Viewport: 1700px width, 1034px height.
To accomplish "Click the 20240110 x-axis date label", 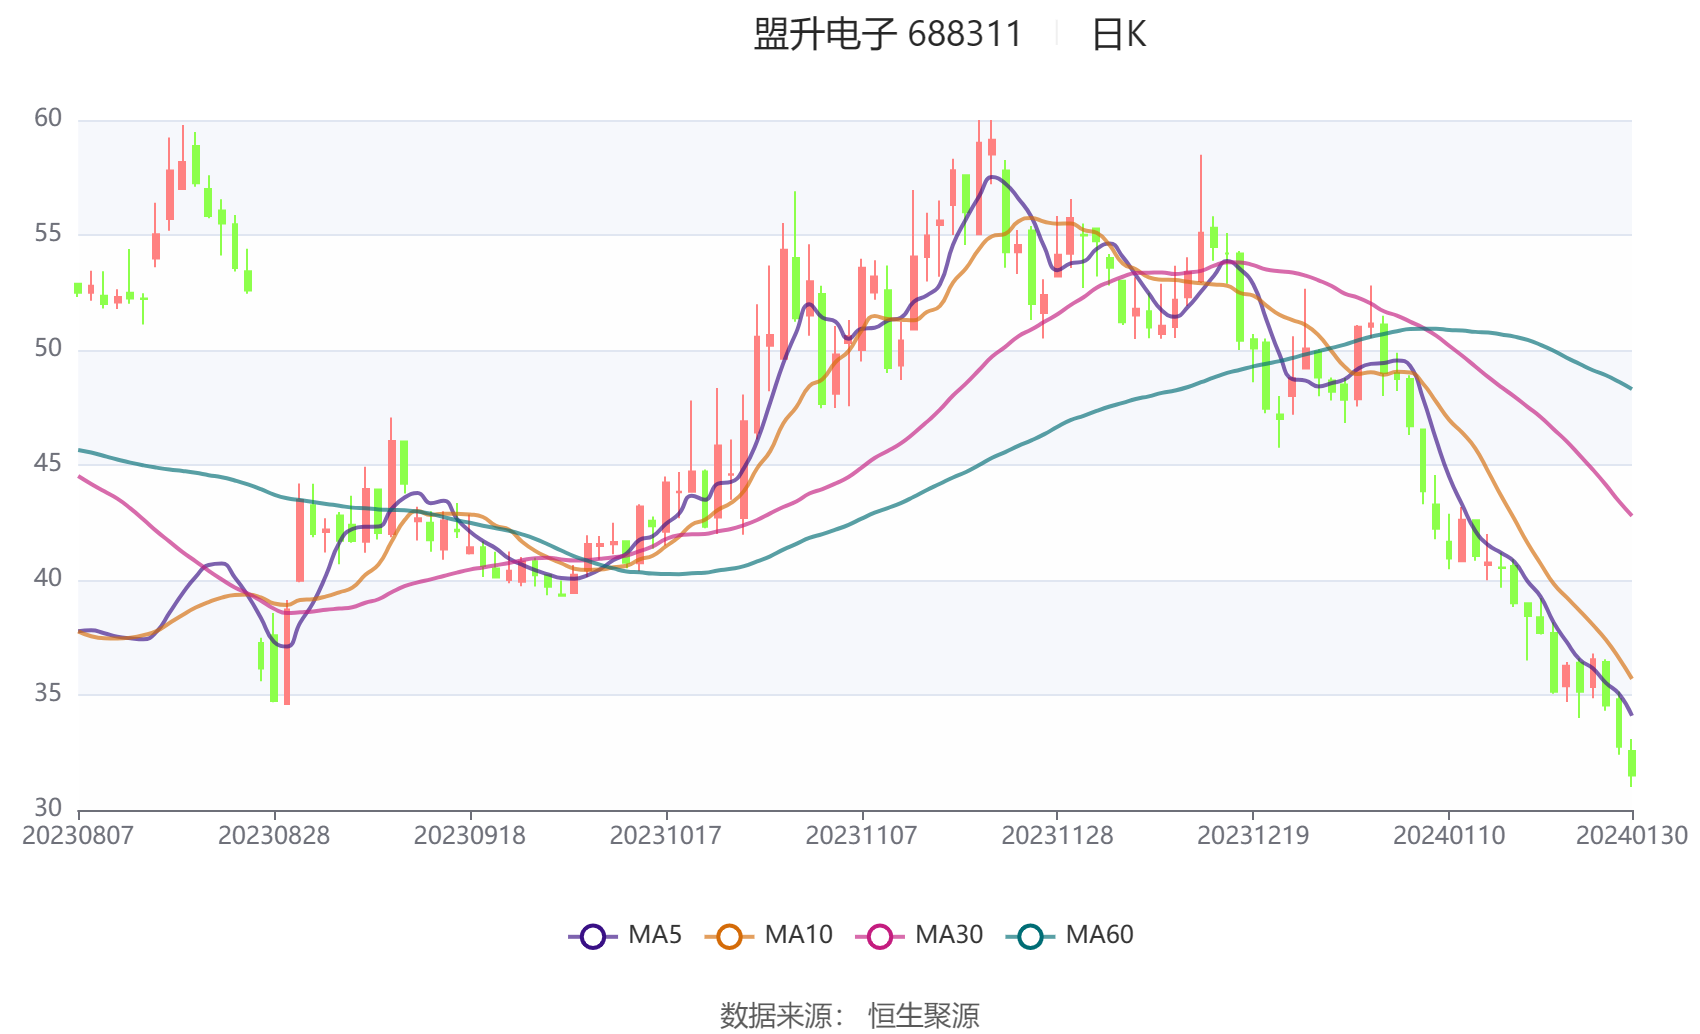I will [x=1449, y=835].
